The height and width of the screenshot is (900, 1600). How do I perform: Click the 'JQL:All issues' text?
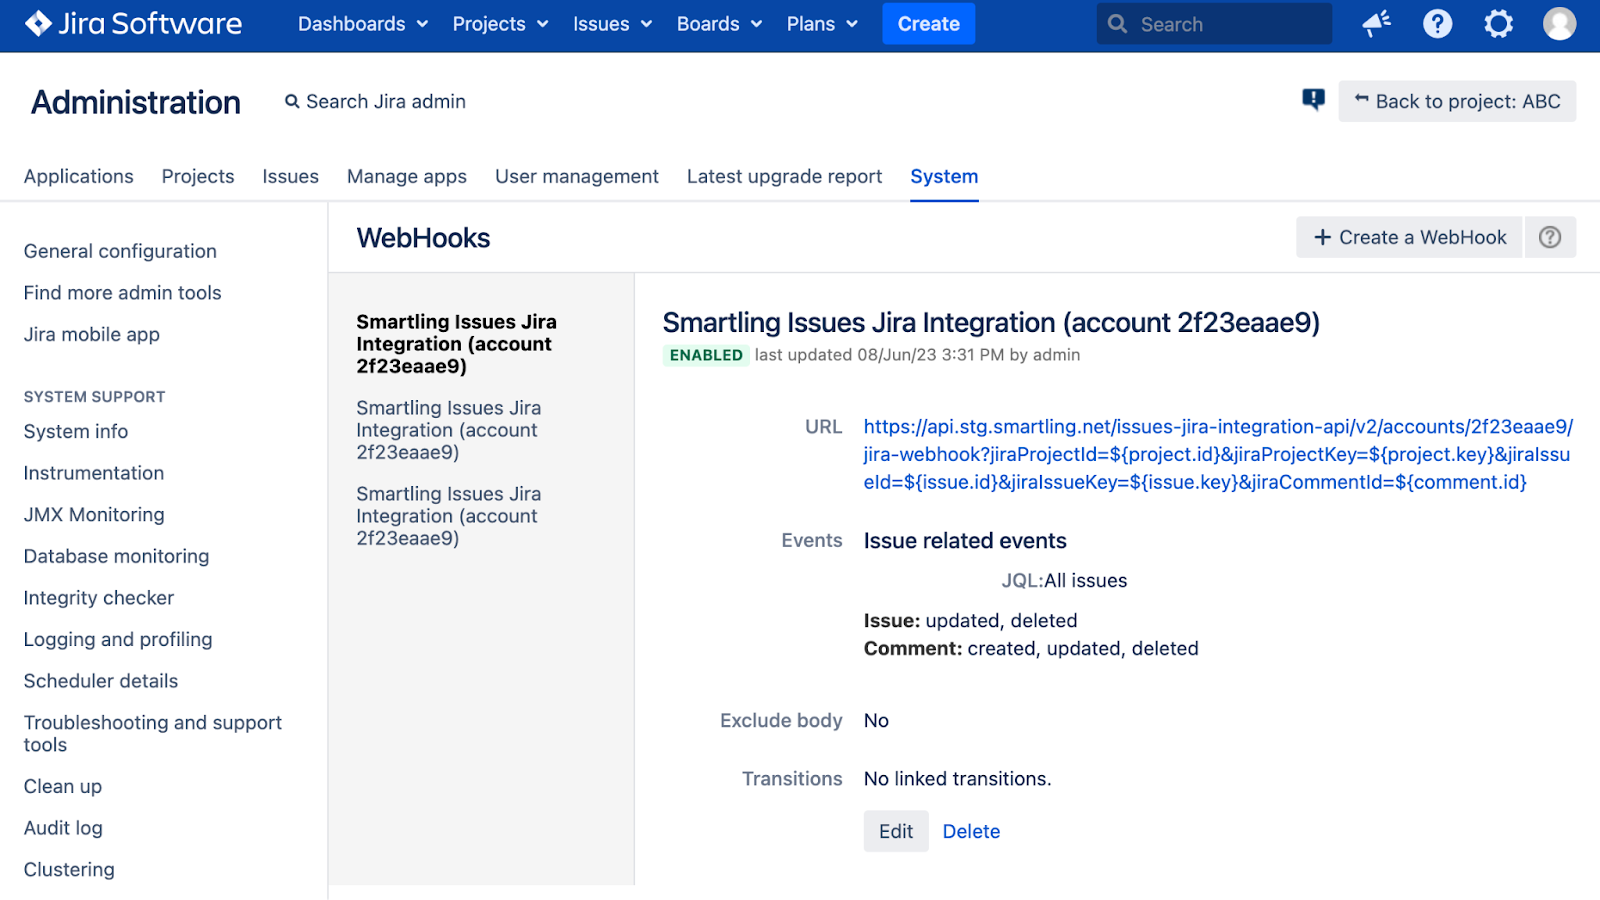click(1064, 581)
